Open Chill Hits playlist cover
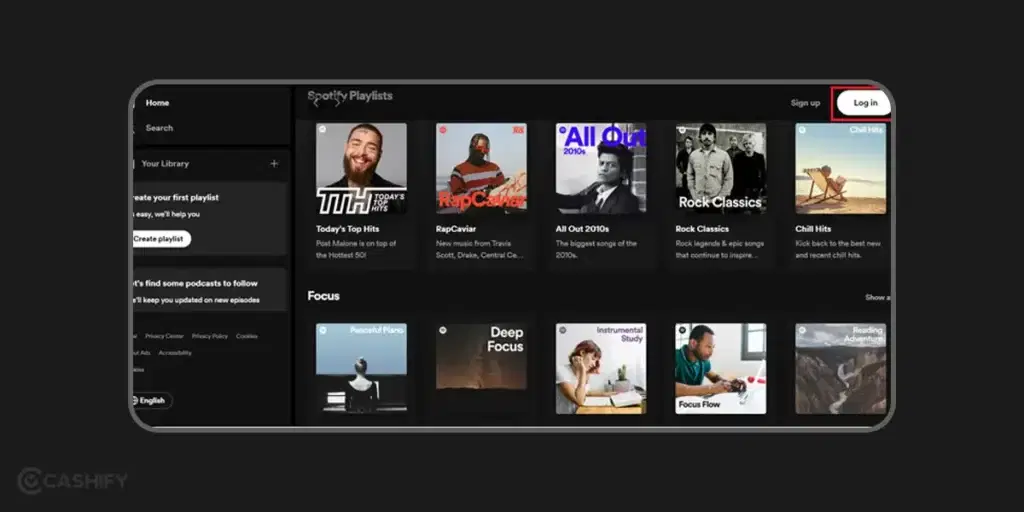Screen dimensions: 1024x512 pyautogui.click(x=840, y=168)
